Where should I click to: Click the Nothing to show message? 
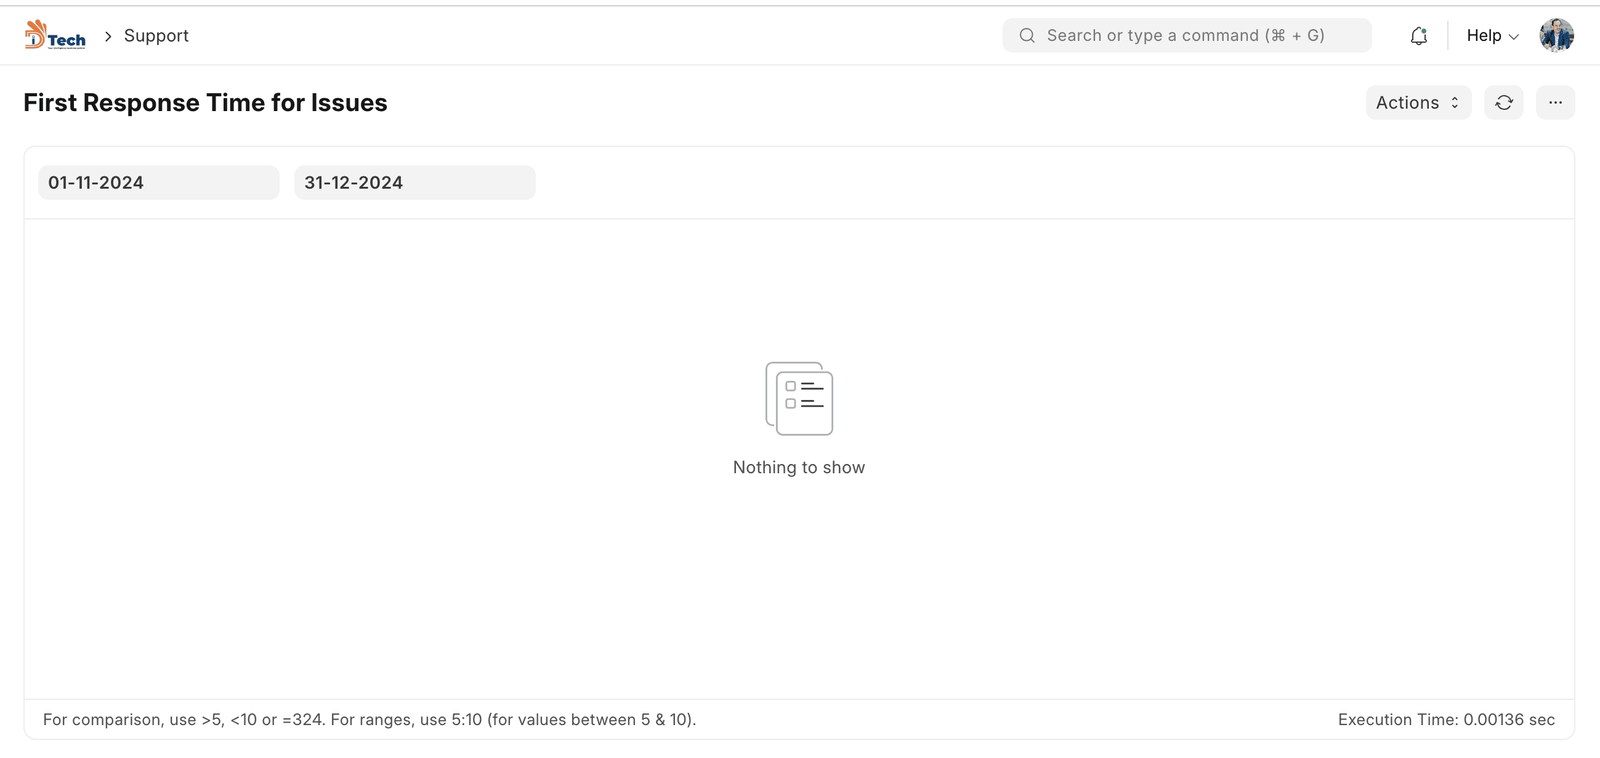pyautogui.click(x=799, y=467)
